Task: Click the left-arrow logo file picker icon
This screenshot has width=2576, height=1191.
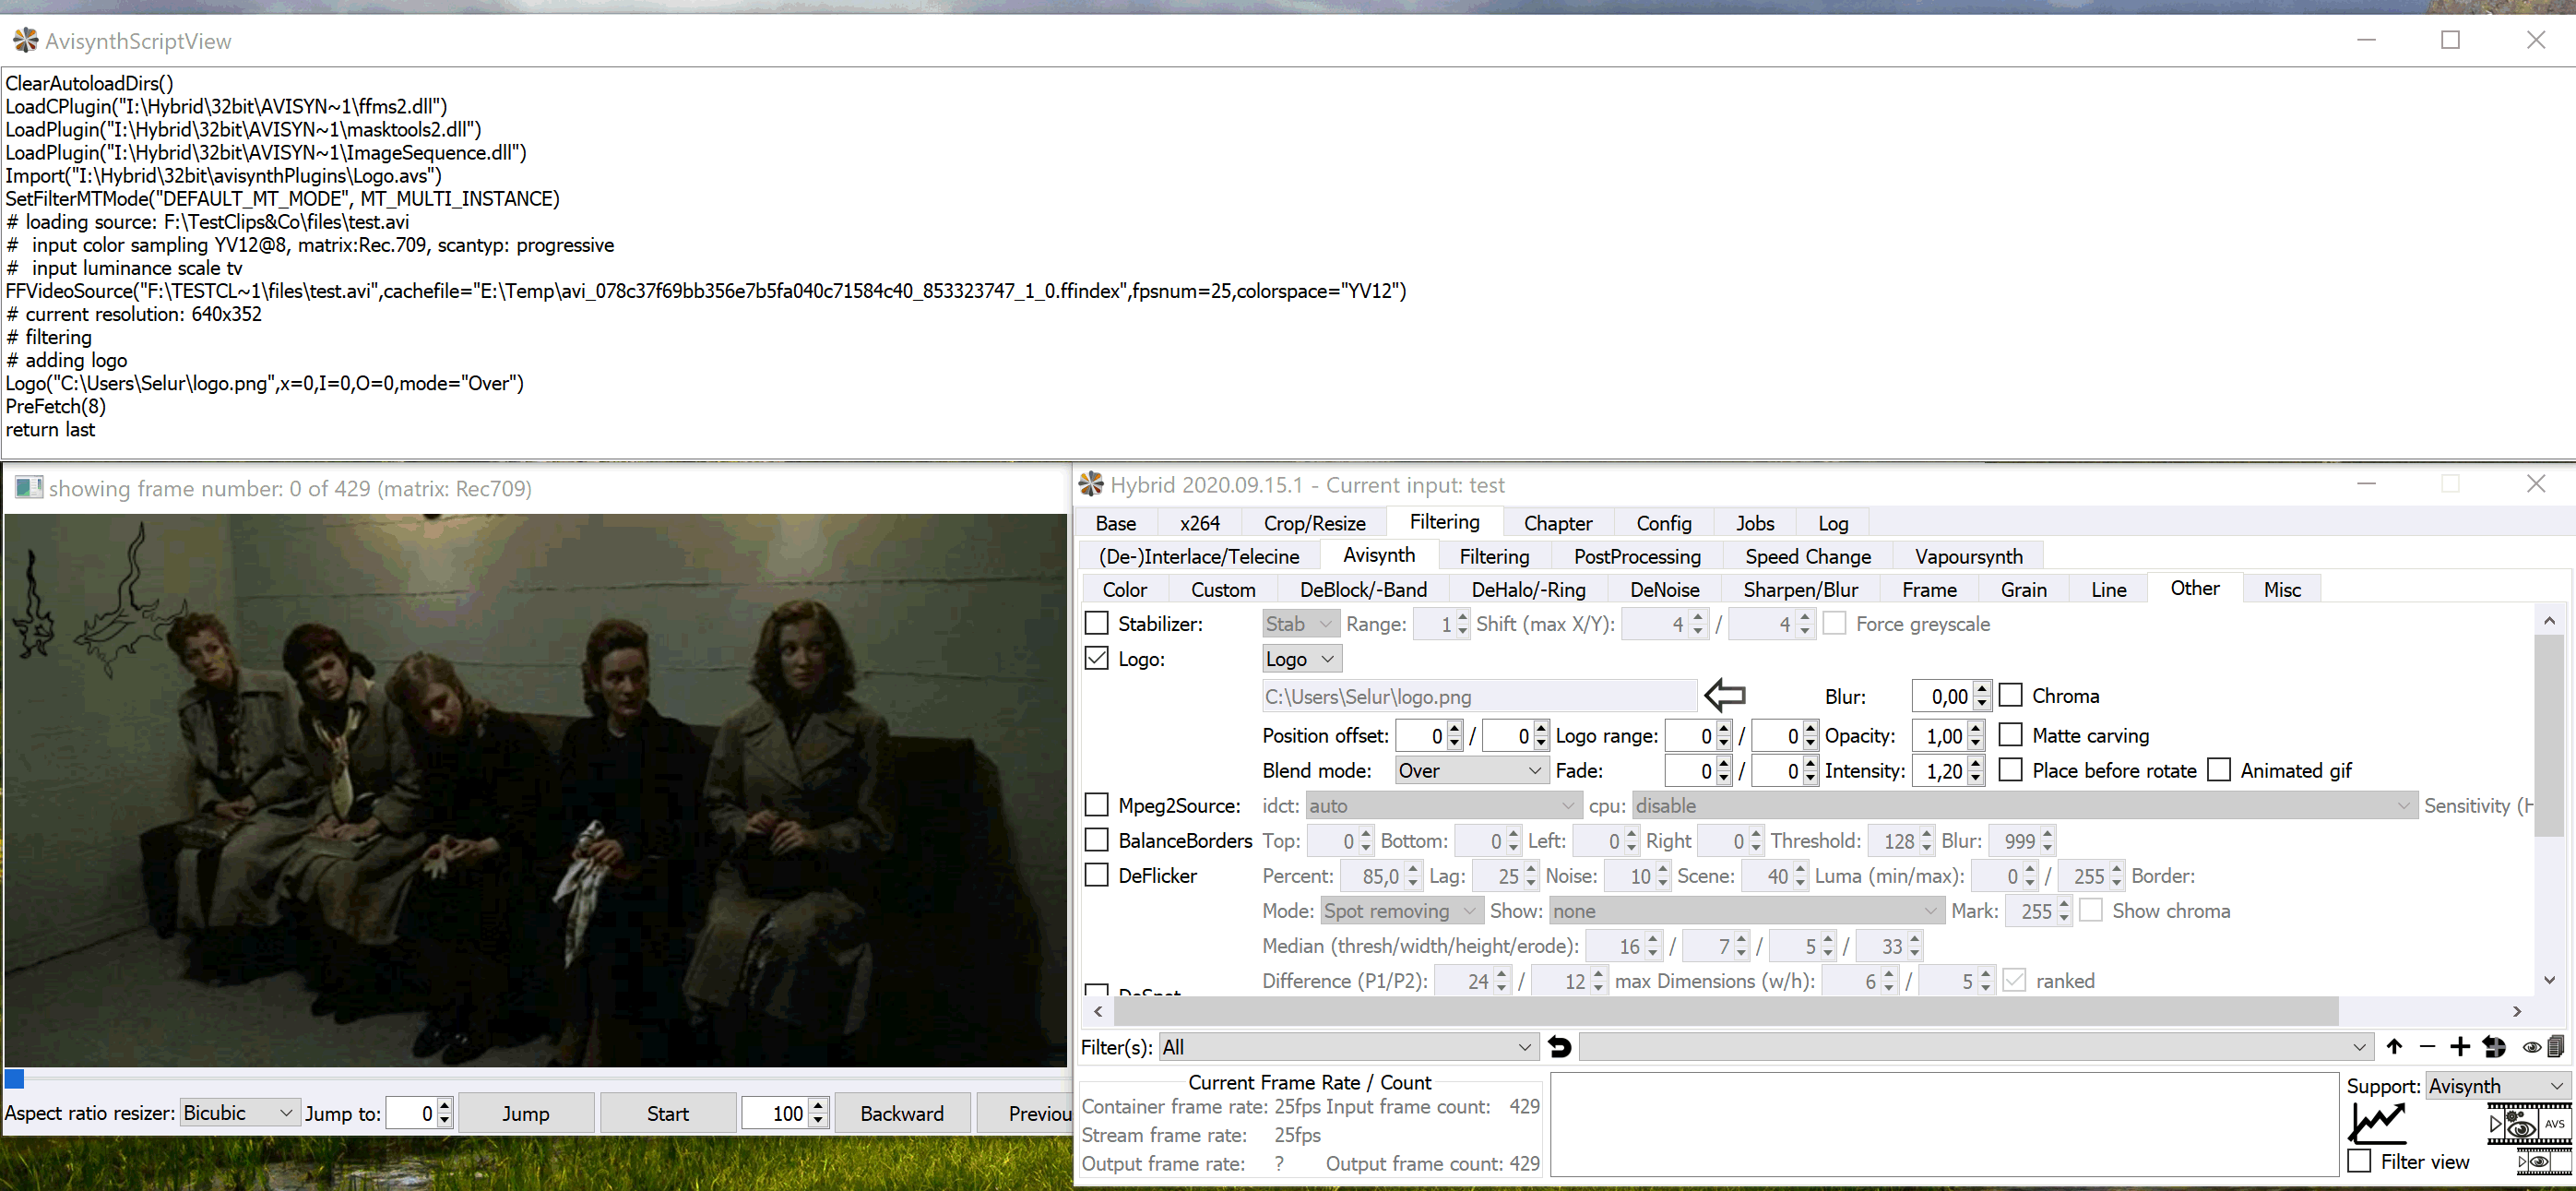Action: click(x=1725, y=695)
